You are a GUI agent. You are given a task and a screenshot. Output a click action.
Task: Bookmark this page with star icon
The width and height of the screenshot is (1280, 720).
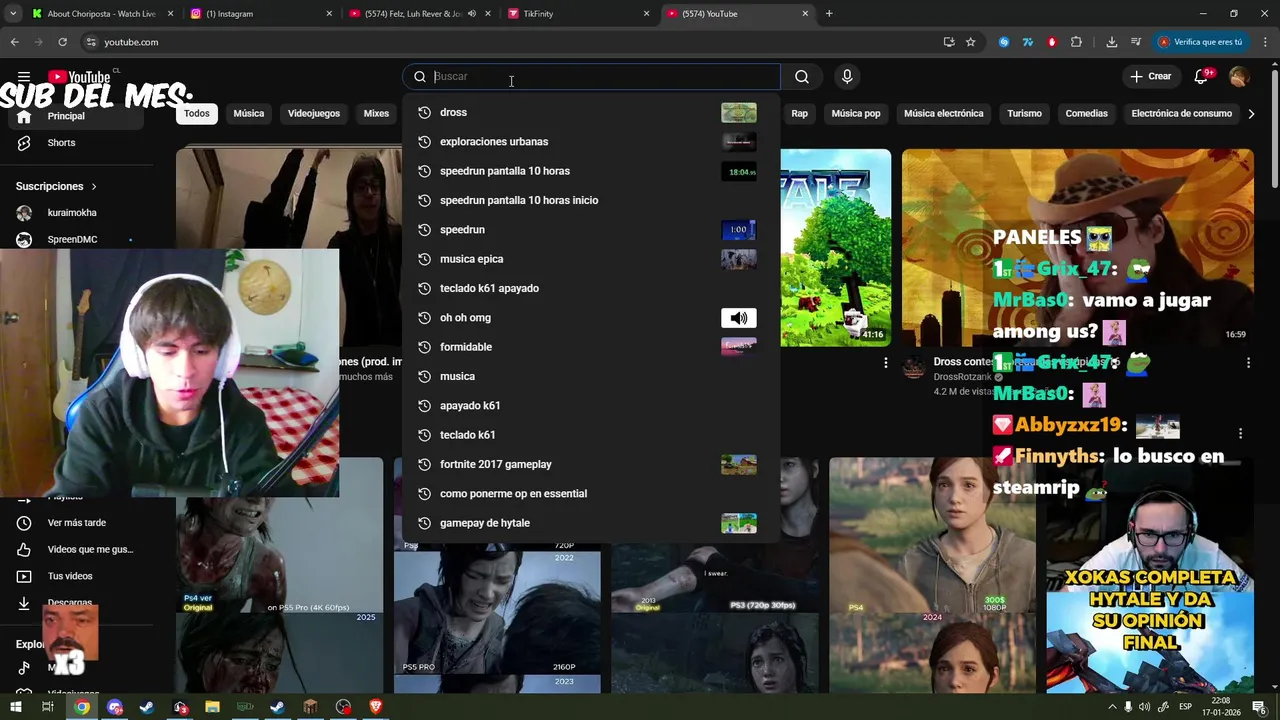tap(970, 42)
